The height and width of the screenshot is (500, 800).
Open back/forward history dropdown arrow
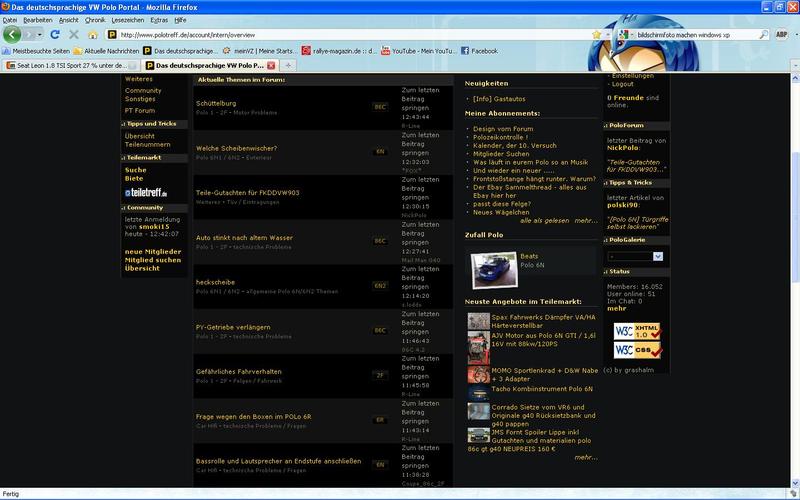[x=40, y=35]
